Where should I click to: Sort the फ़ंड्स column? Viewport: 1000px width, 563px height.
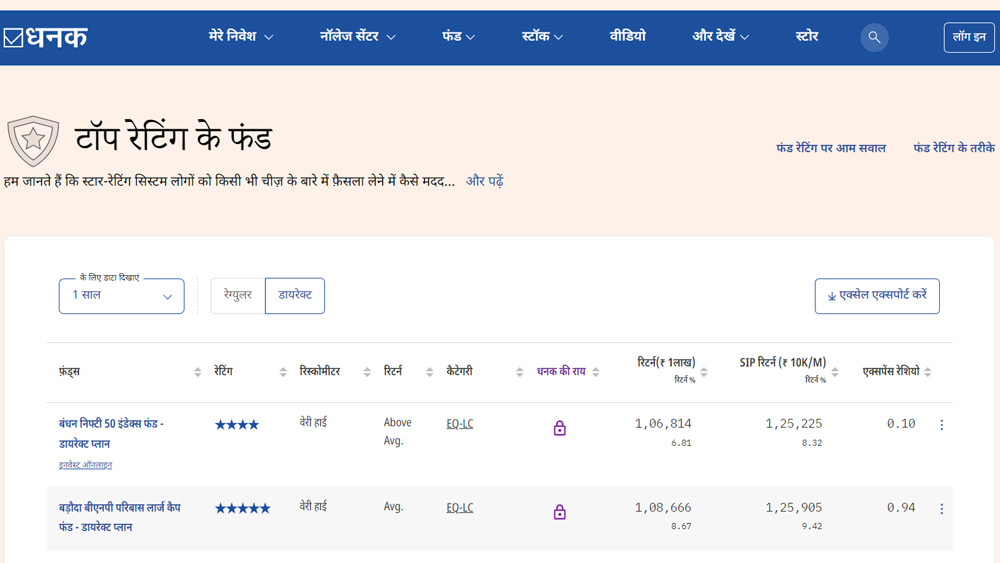[197, 372]
